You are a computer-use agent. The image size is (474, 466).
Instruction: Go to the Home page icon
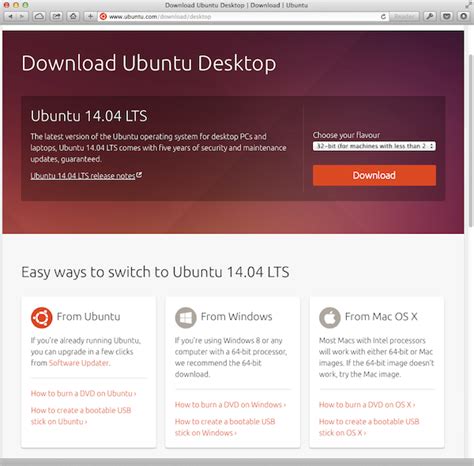(73, 16)
